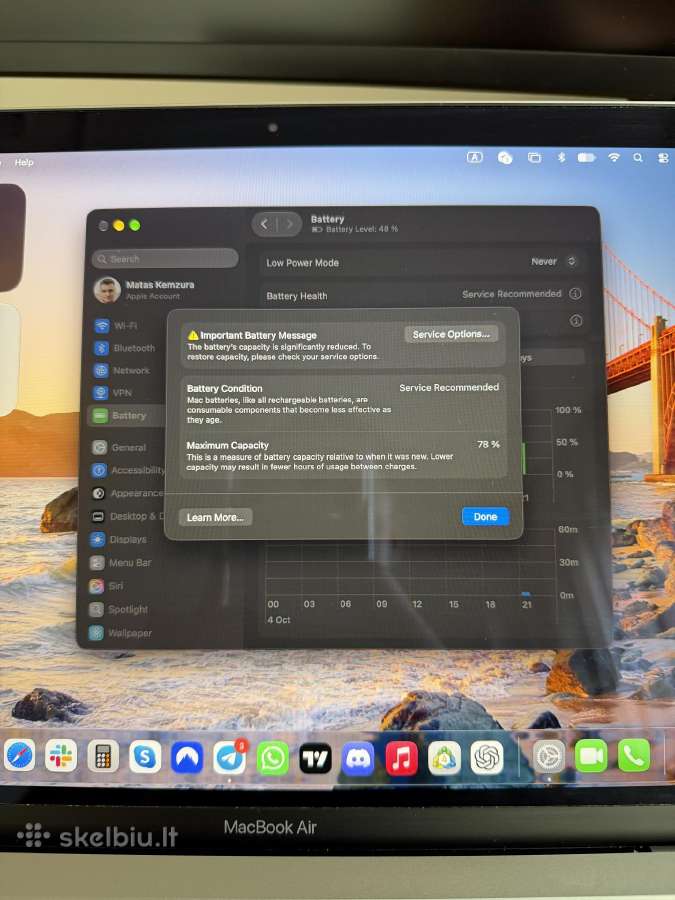Click the settings Search field
Image resolution: width=675 pixels, height=900 pixels.
(165, 258)
